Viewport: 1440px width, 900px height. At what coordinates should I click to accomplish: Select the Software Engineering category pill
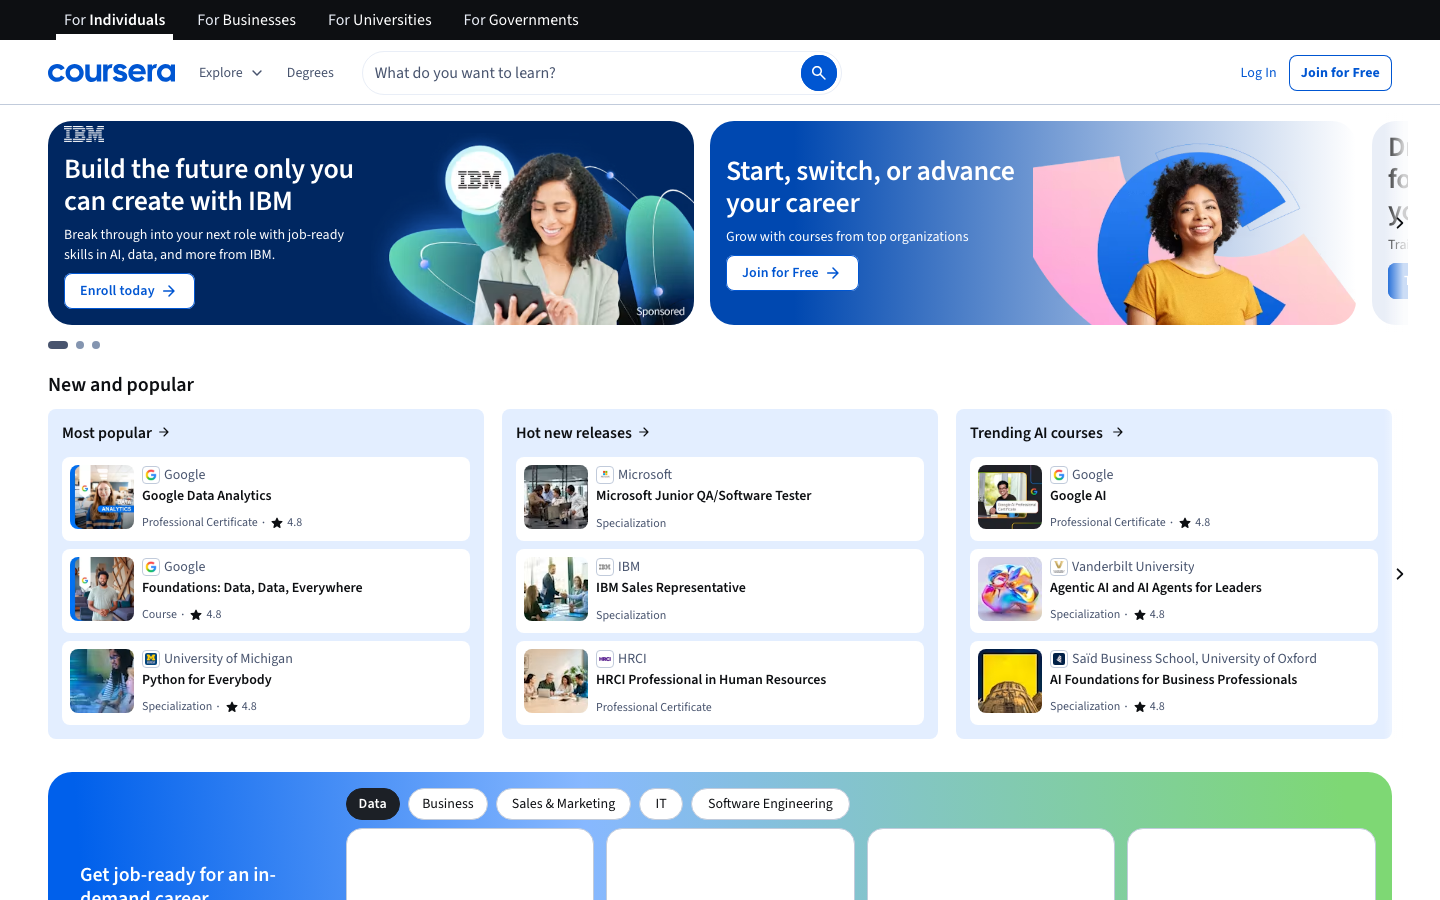(x=770, y=804)
